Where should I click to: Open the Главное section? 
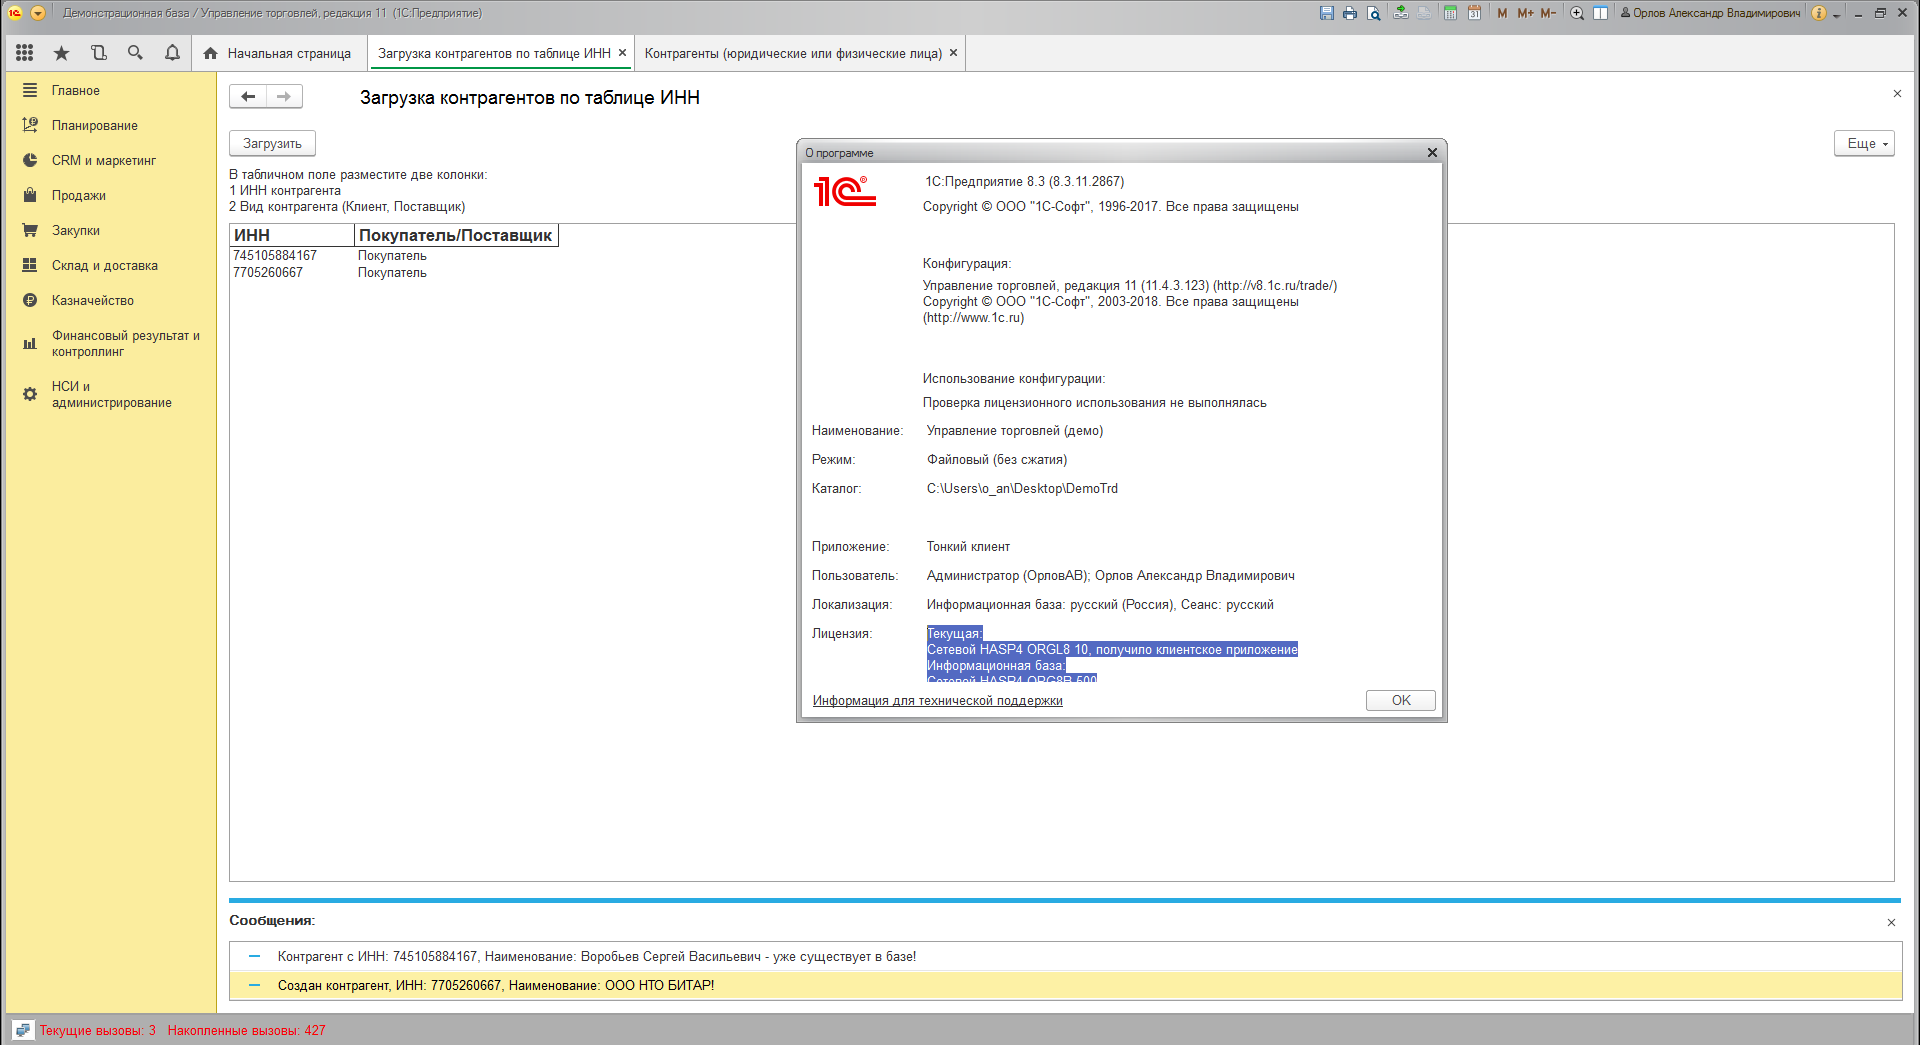(76, 90)
